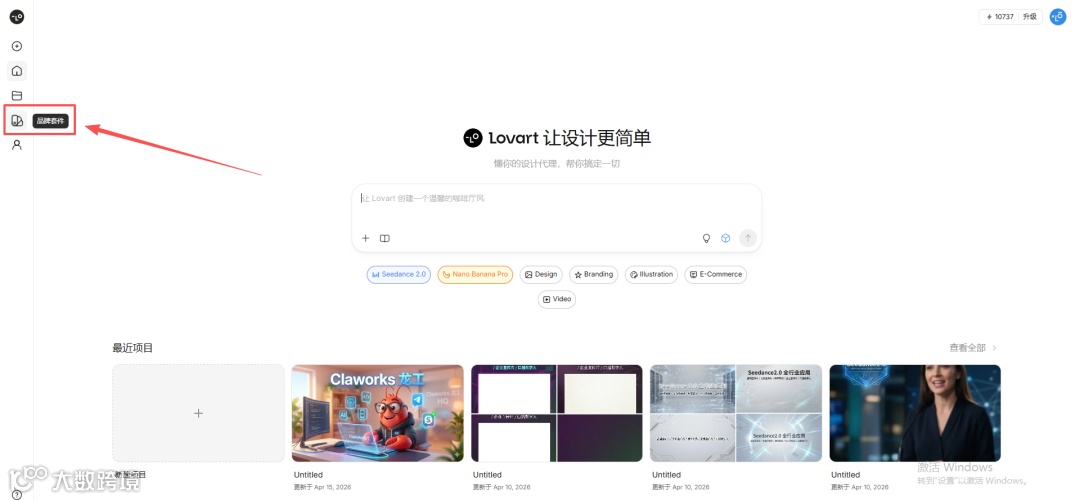Choose the Design category chip

point(541,274)
